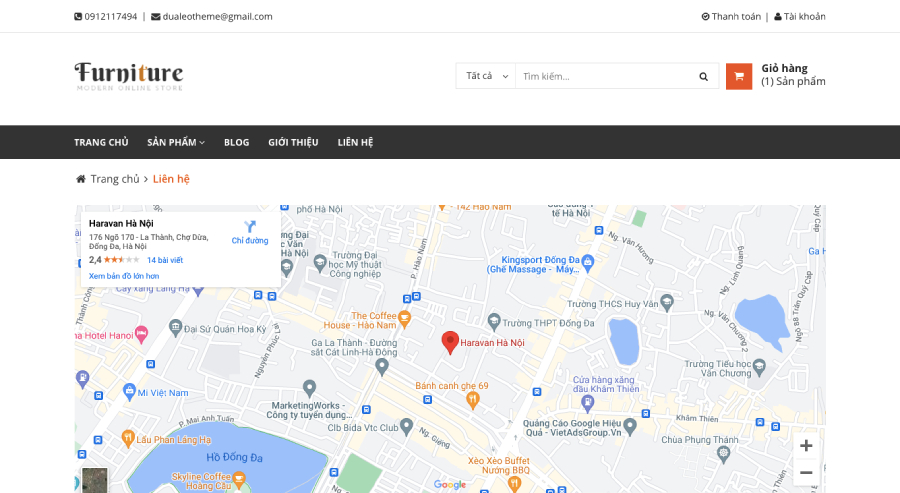
Task: Click Xèo Xèo Buffet Nướng BBQ marker
Action: tap(514, 484)
